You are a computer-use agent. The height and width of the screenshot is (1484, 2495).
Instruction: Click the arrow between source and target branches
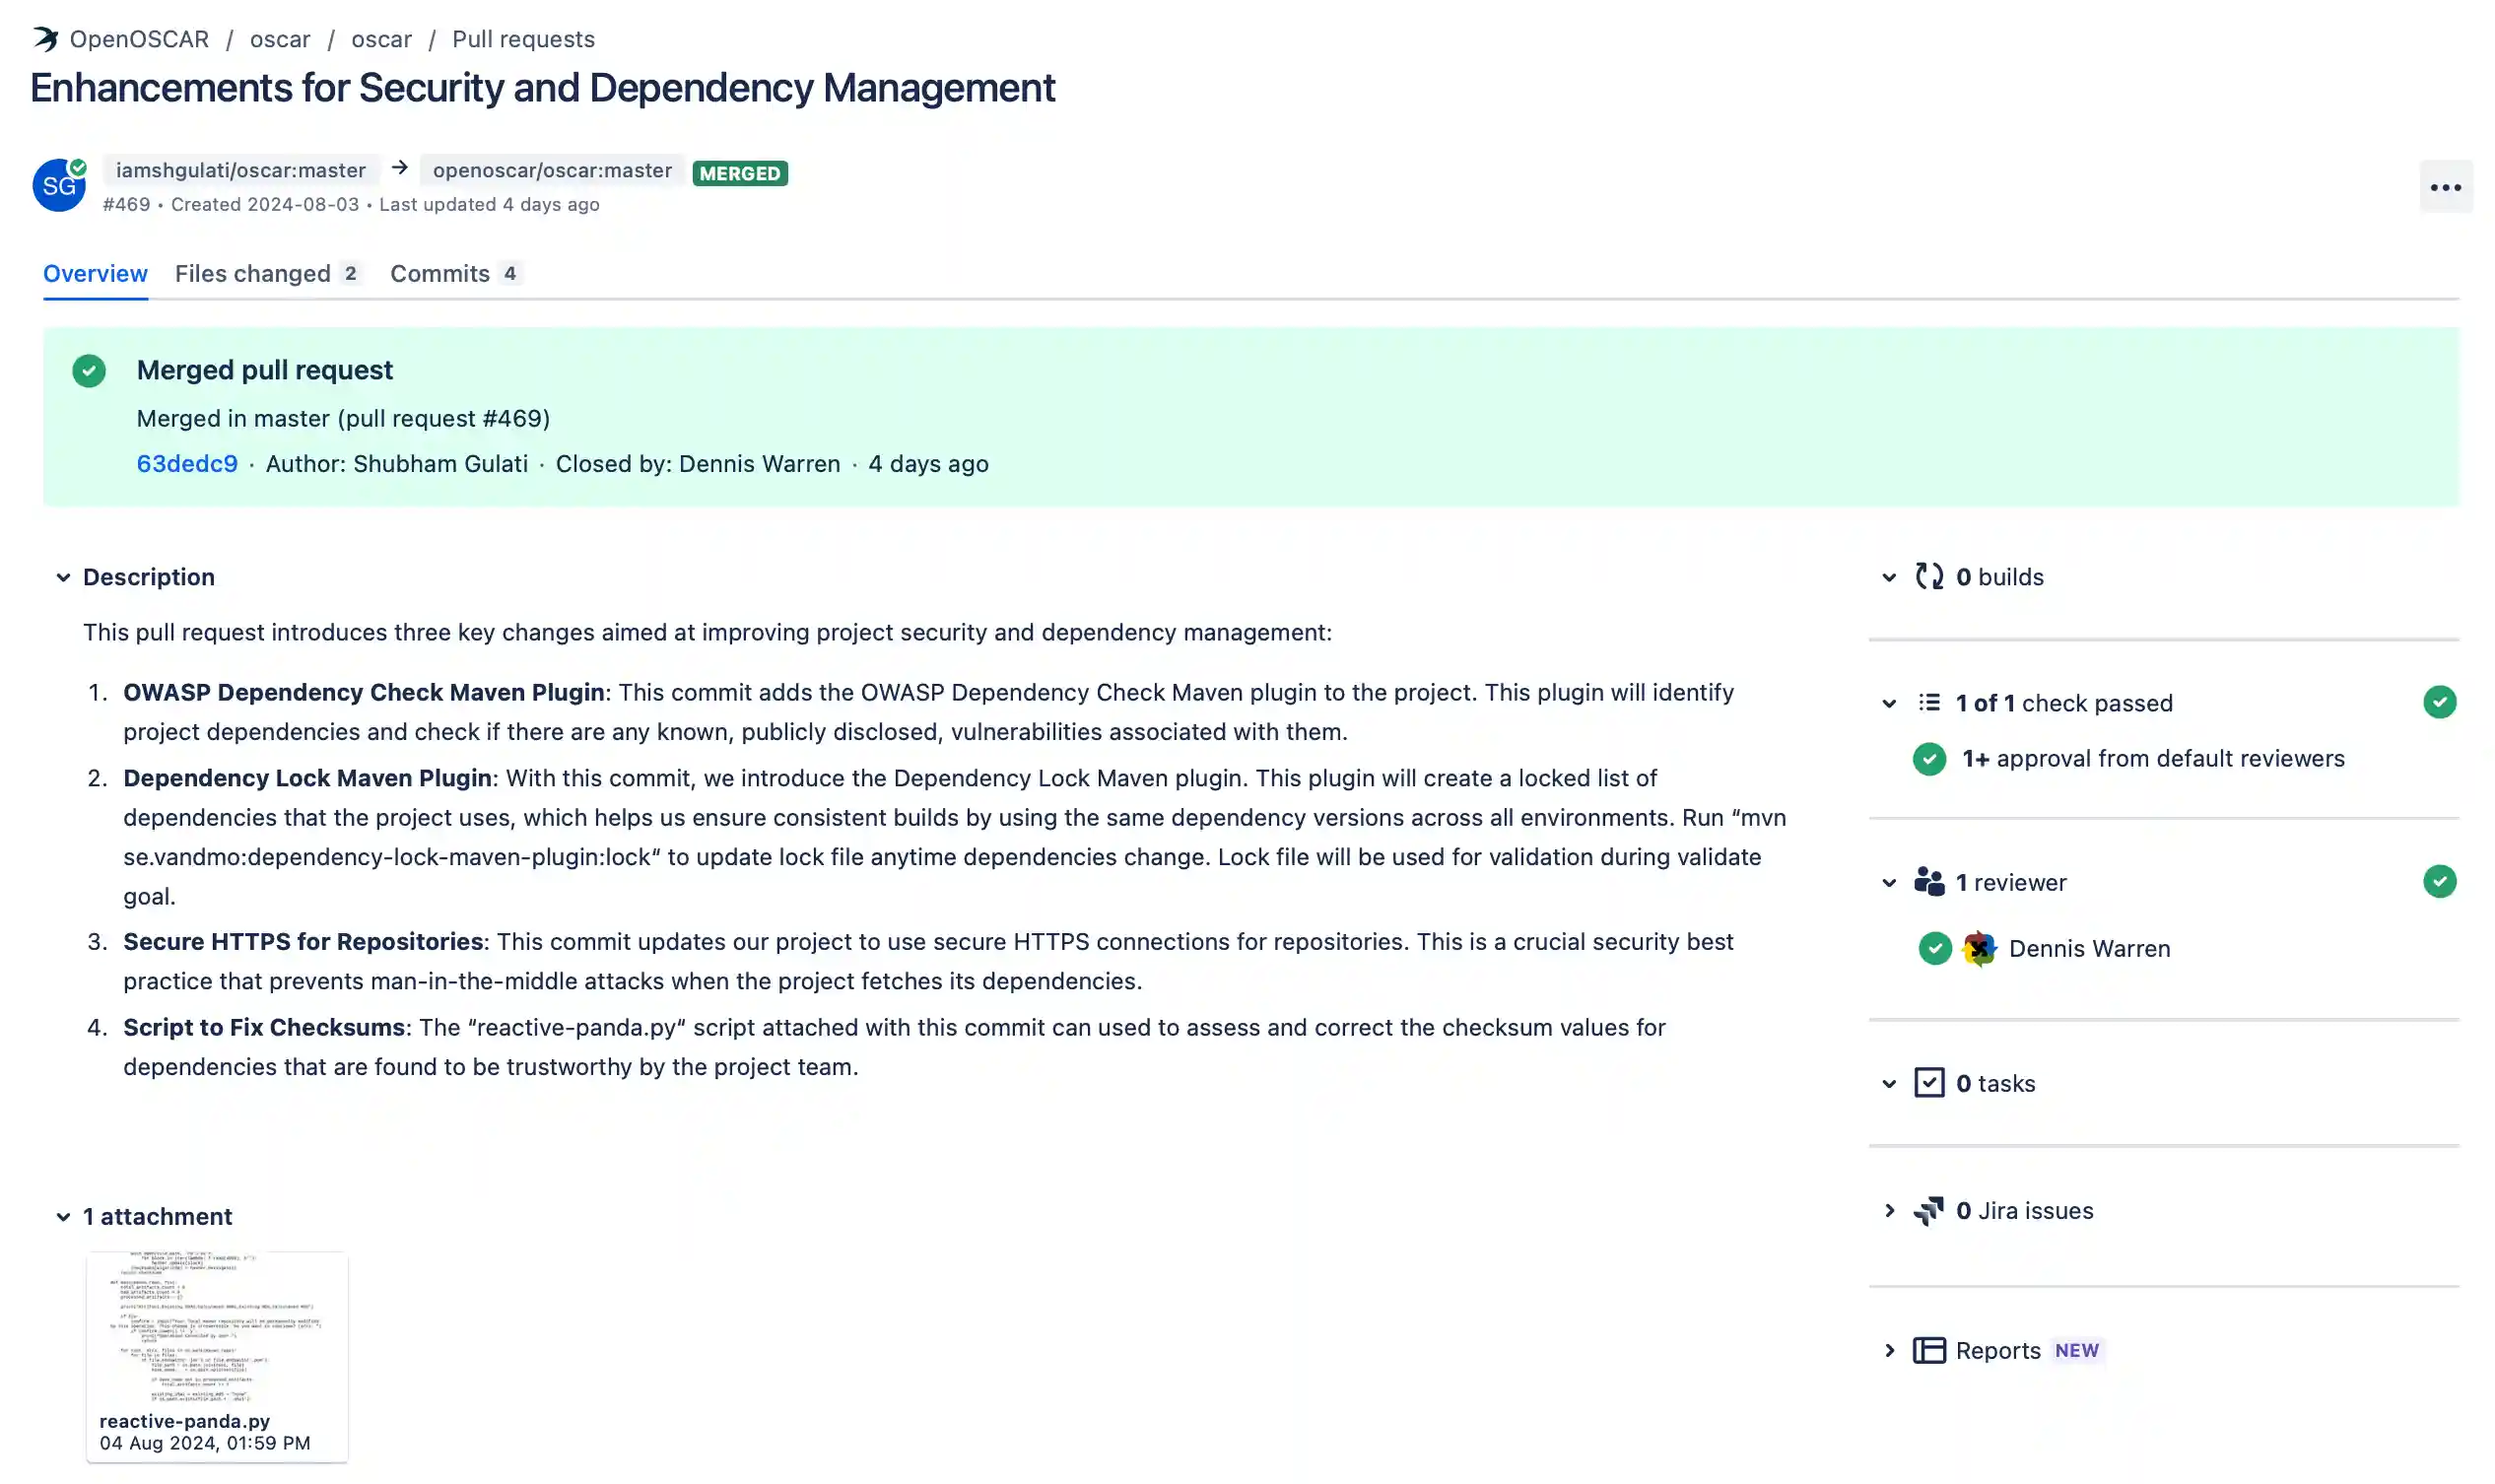pos(400,168)
